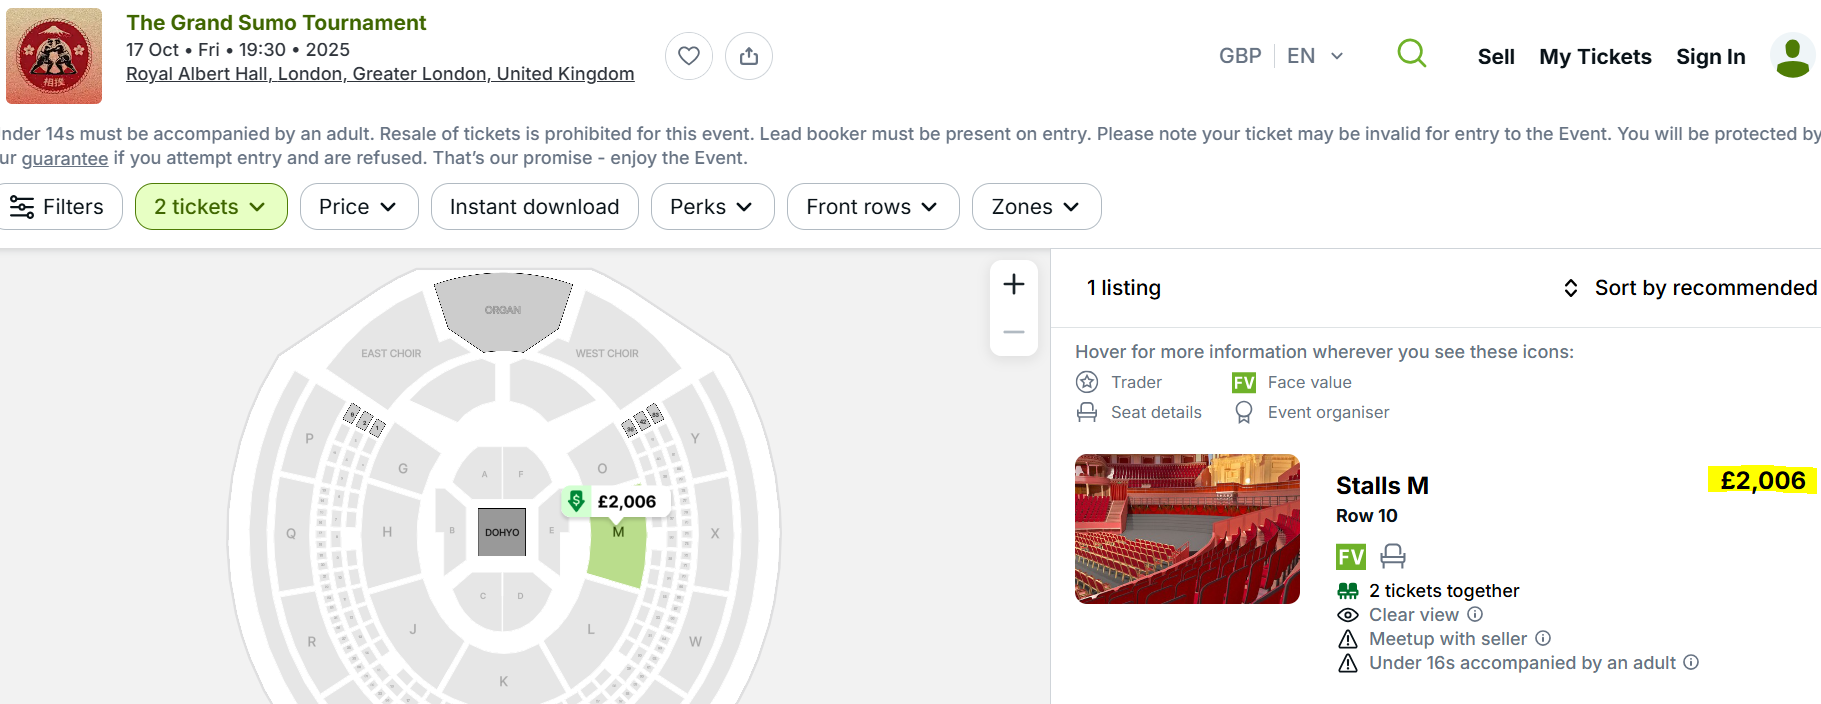Expand the 2 tickets quantity dropdown
Screen dimensions: 1821x704
coord(211,207)
